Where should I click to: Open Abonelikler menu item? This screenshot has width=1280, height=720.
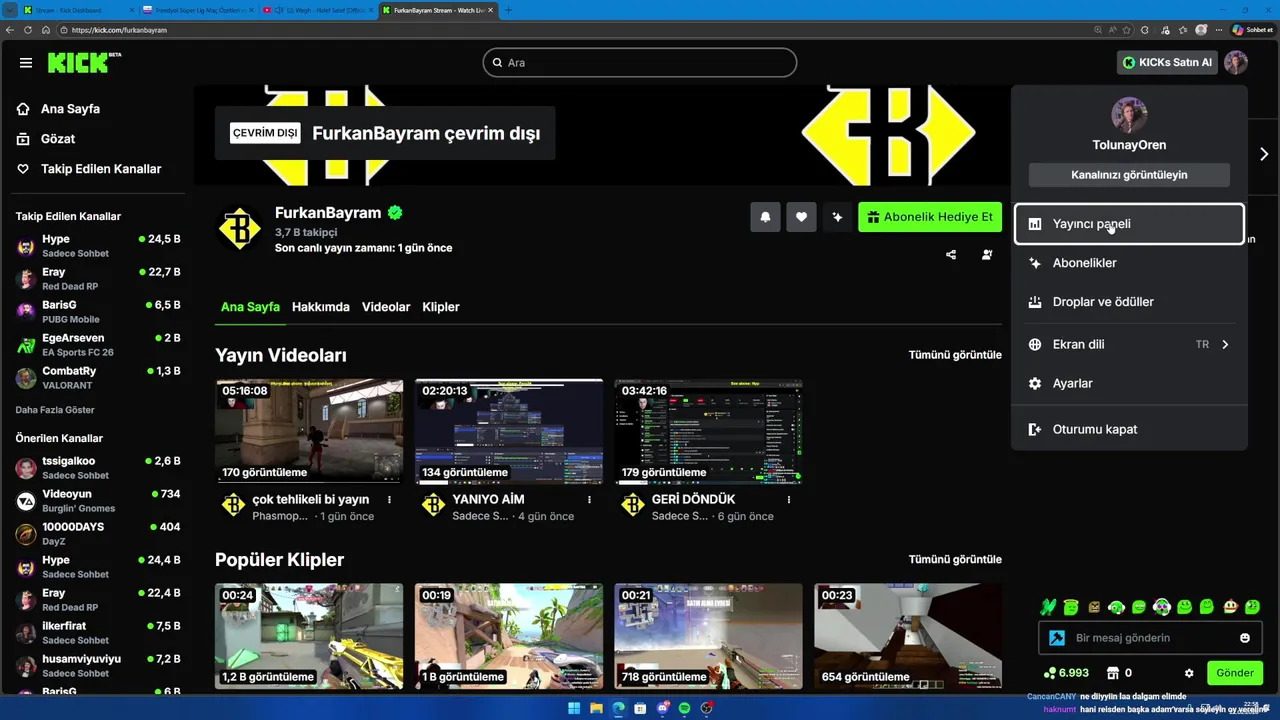tap(1129, 263)
